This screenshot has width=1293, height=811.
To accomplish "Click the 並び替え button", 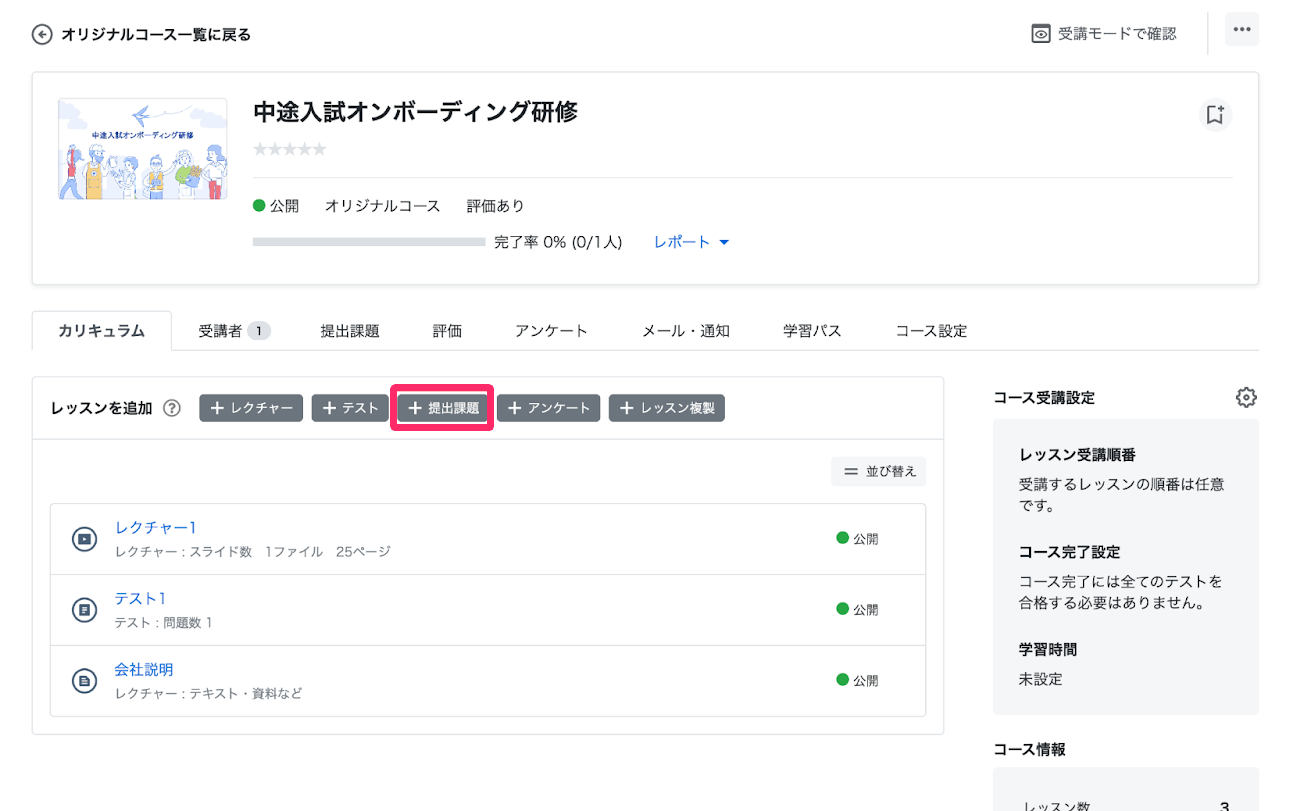I will click(x=879, y=471).
